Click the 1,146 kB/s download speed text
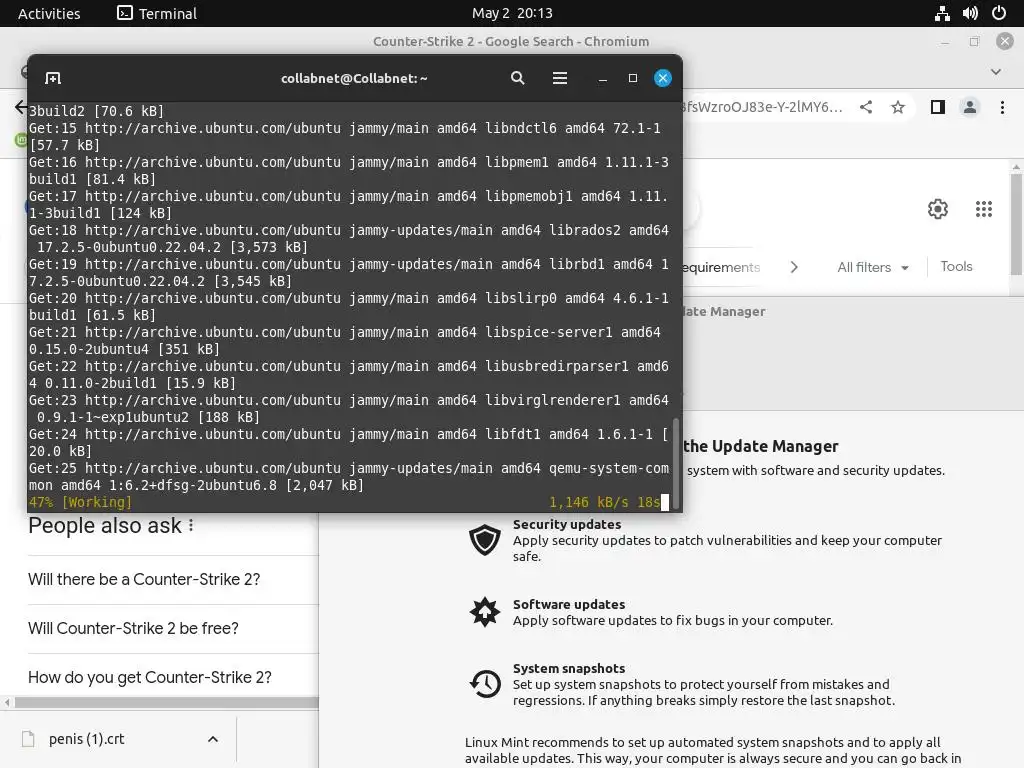The width and height of the screenshot is (1024, 768). 588,502
